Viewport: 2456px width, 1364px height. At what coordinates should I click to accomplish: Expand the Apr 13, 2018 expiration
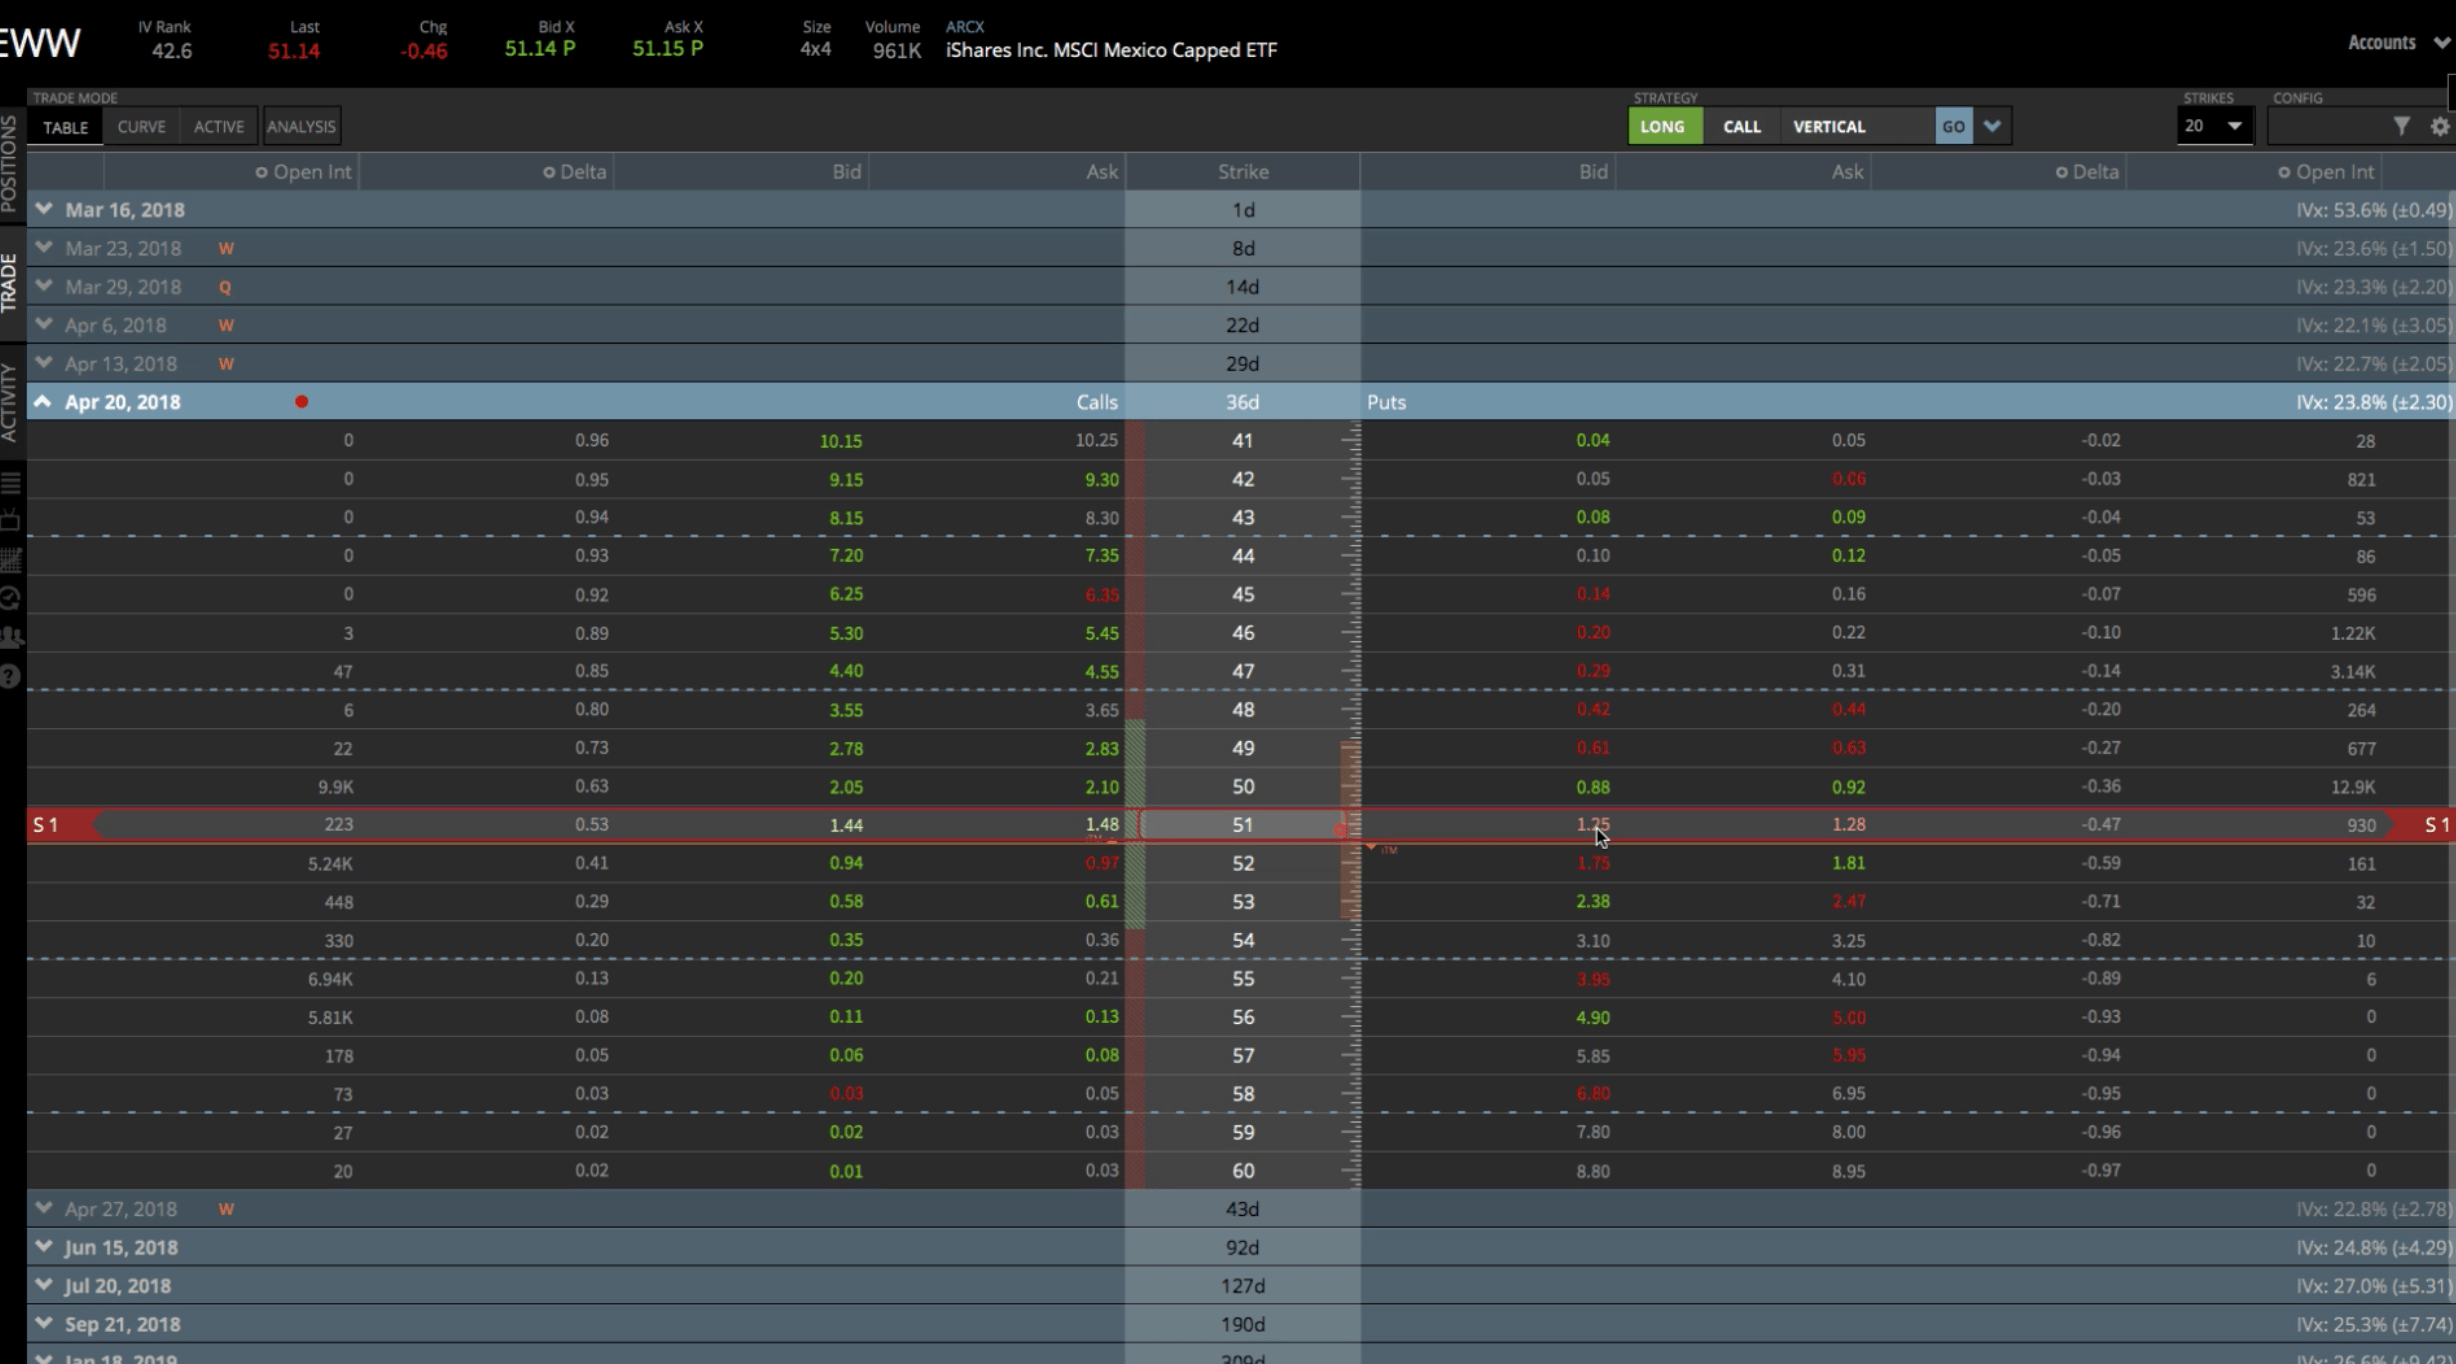[x=43, y=362]
